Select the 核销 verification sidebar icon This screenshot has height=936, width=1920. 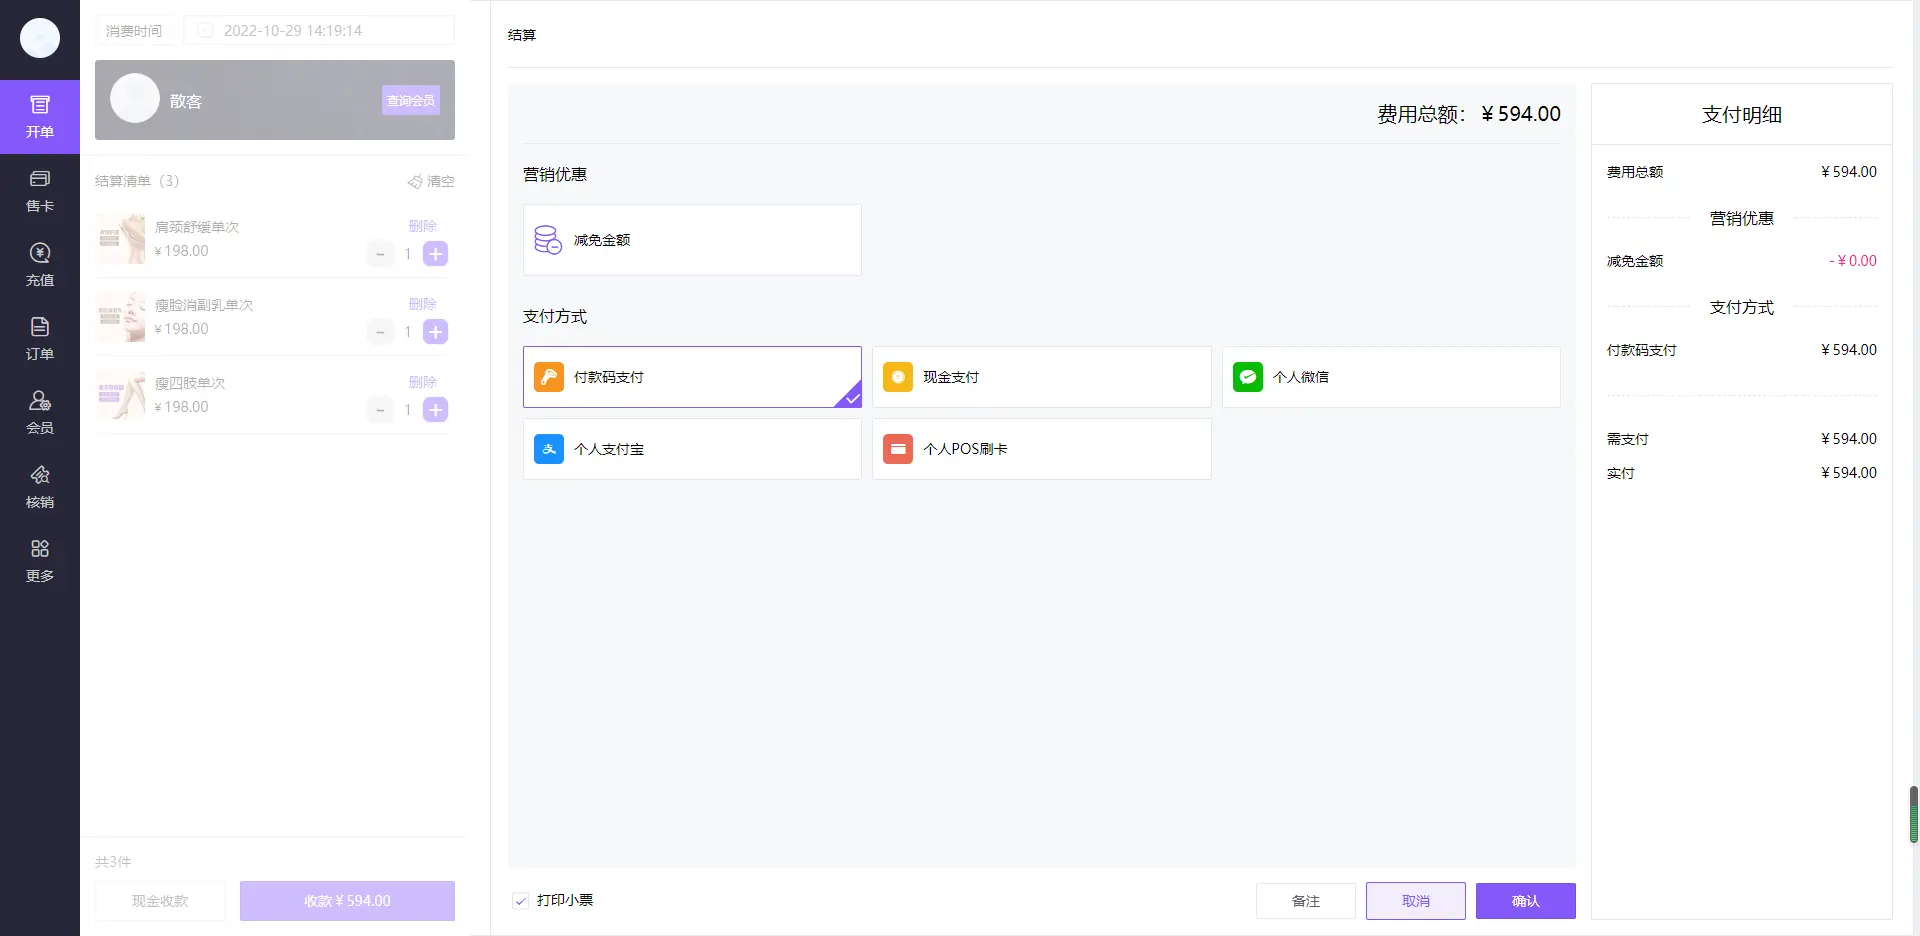[x=40, y=476]
